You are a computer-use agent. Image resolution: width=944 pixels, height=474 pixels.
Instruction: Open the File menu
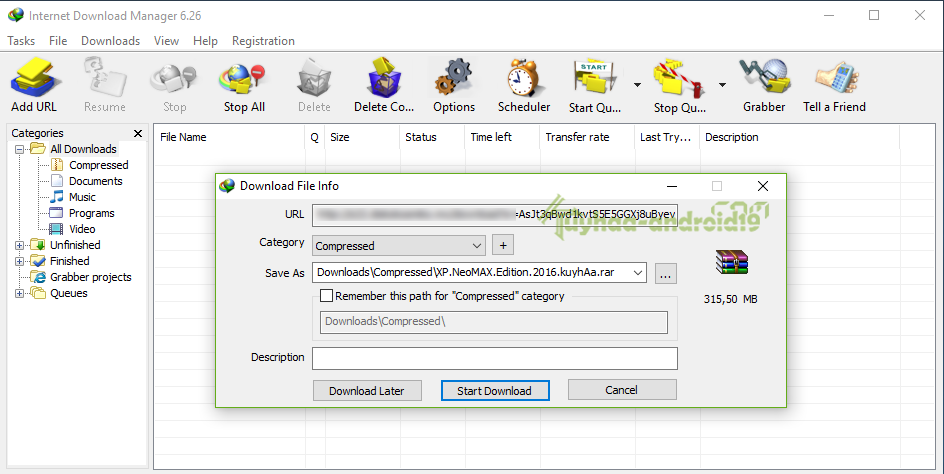click(x=58, y=41)
